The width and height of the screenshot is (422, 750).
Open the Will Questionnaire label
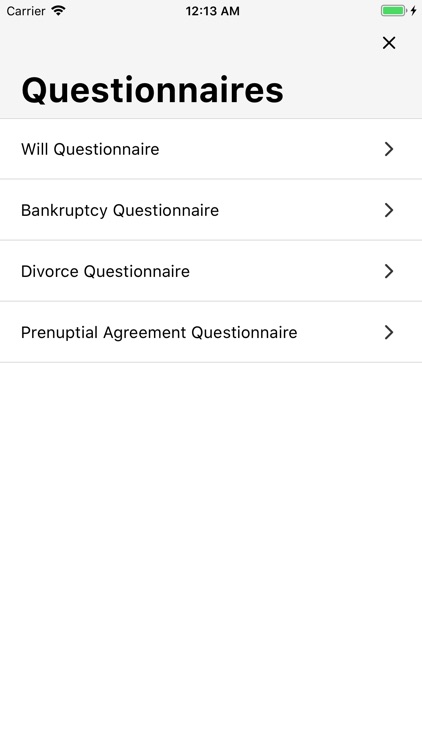(90, 149)
